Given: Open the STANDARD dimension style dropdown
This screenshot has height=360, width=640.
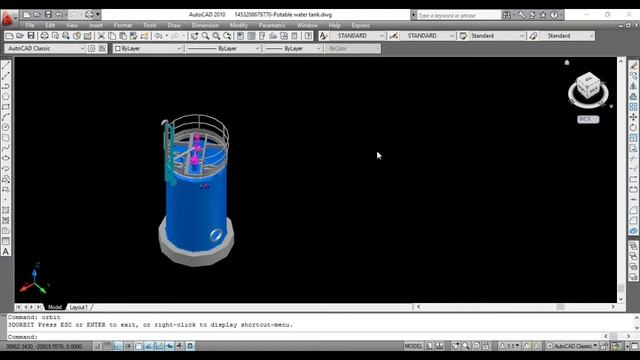Looking at the screenshot, I should tap(427, 36).
